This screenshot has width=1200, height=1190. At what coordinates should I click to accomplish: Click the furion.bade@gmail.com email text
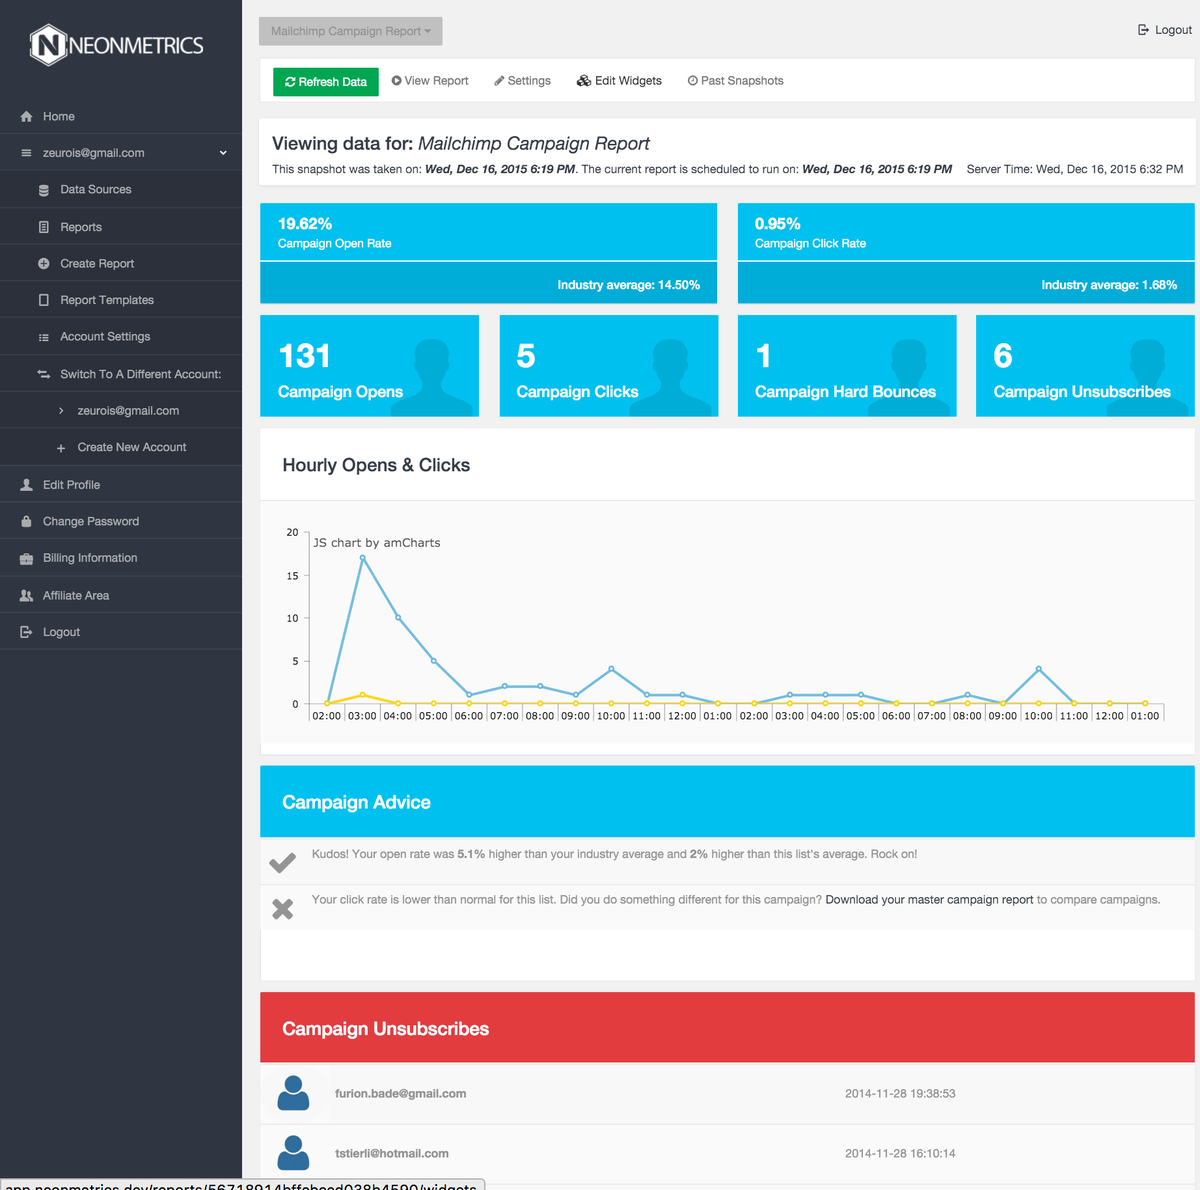400,1094
